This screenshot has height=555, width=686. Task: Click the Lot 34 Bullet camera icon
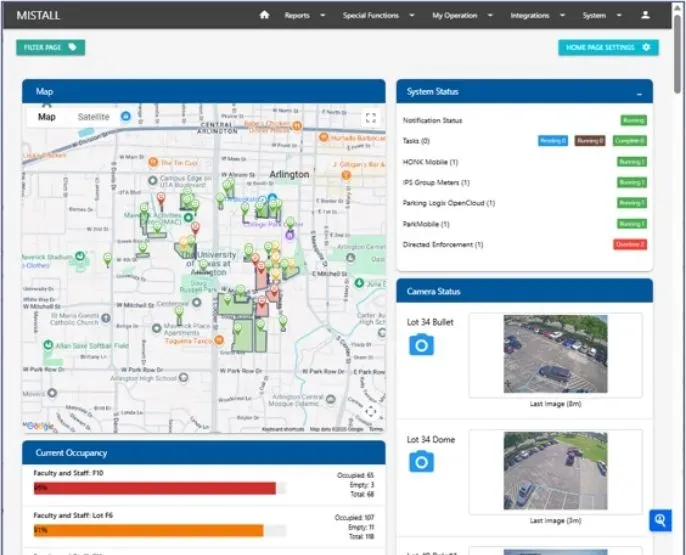click(x=421, y=345)
